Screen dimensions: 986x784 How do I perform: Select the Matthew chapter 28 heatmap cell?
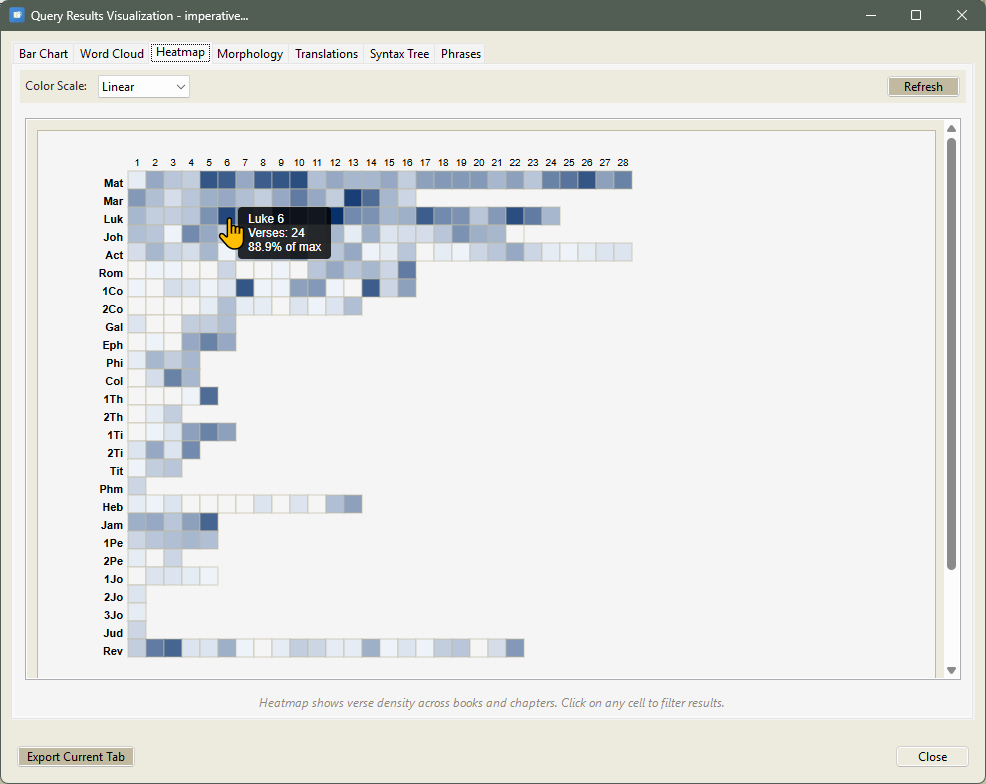click(x=623, y=180)
